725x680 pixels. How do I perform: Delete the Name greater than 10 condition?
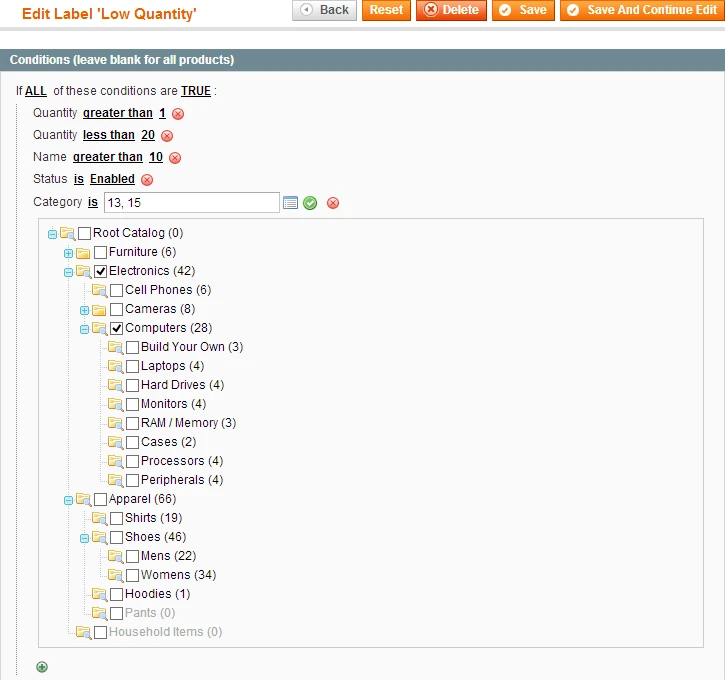click(x=175, y=158)
